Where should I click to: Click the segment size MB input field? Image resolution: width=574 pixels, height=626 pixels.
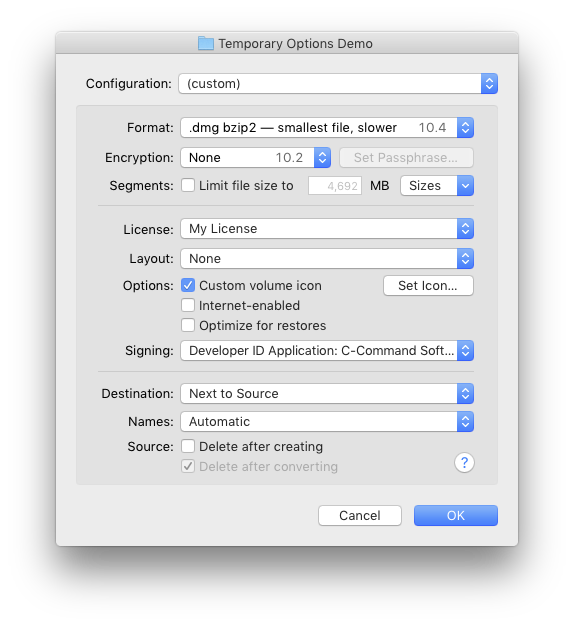point(335,186)
